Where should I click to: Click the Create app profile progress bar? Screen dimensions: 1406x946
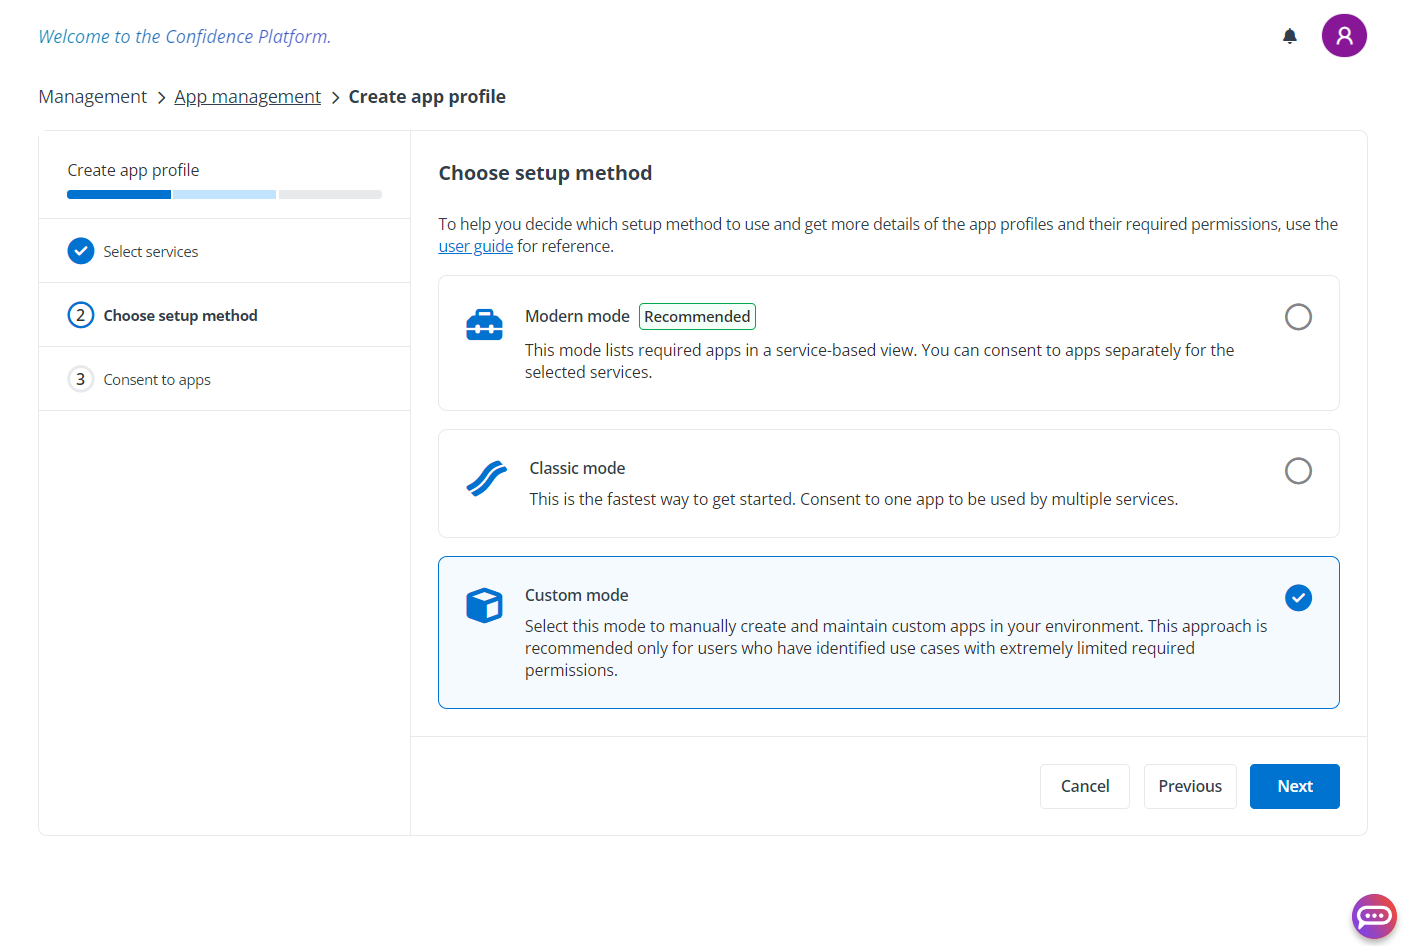224,194
